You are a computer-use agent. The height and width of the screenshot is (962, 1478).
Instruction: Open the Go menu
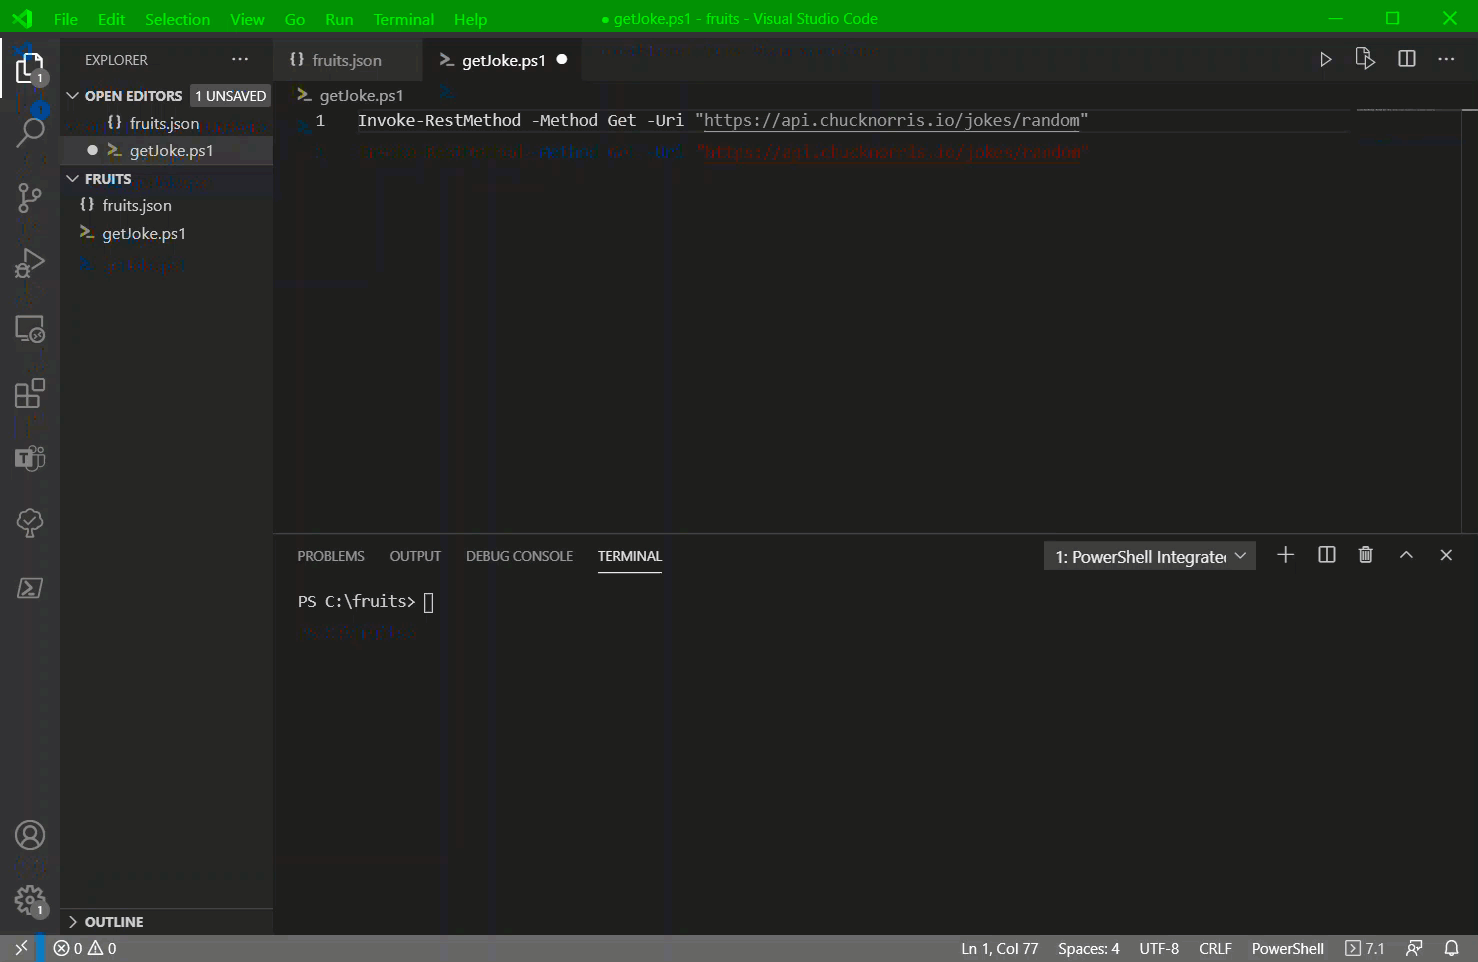[295, 19]
